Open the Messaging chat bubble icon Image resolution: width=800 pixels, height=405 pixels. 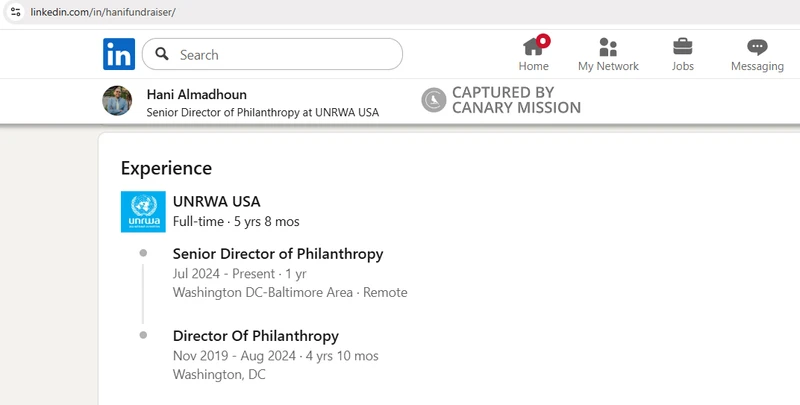tap(757, 47)
